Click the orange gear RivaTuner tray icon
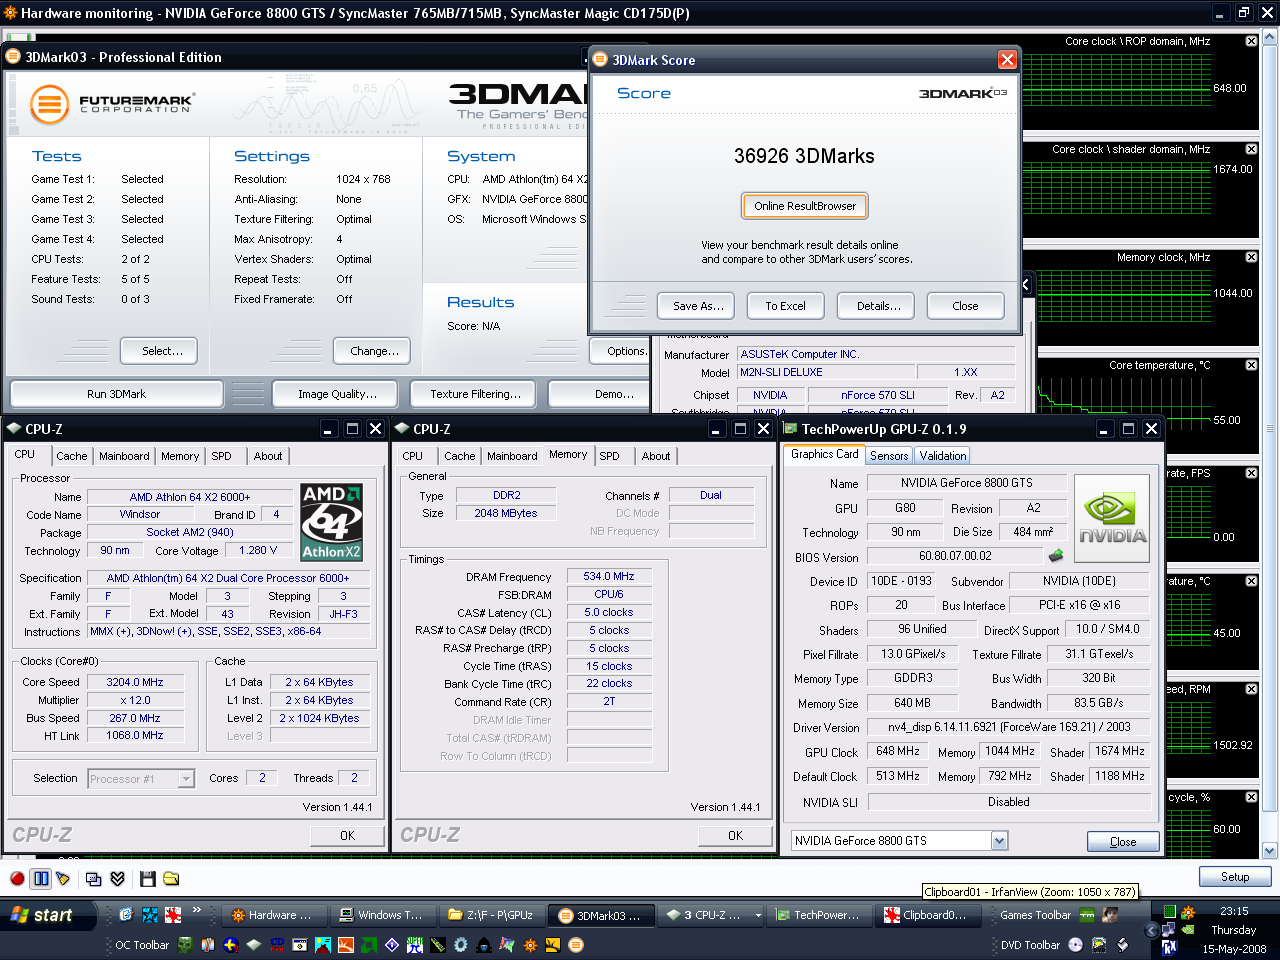 pos(1188,913)
